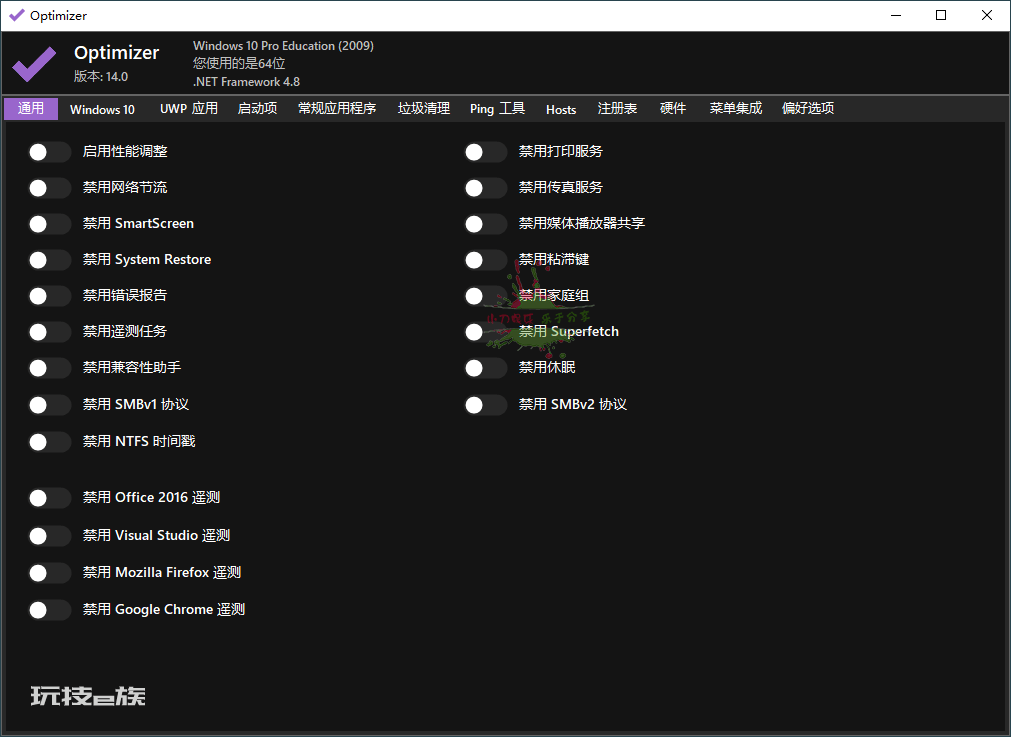Switch on 禁用传真服务

[486, 188]
